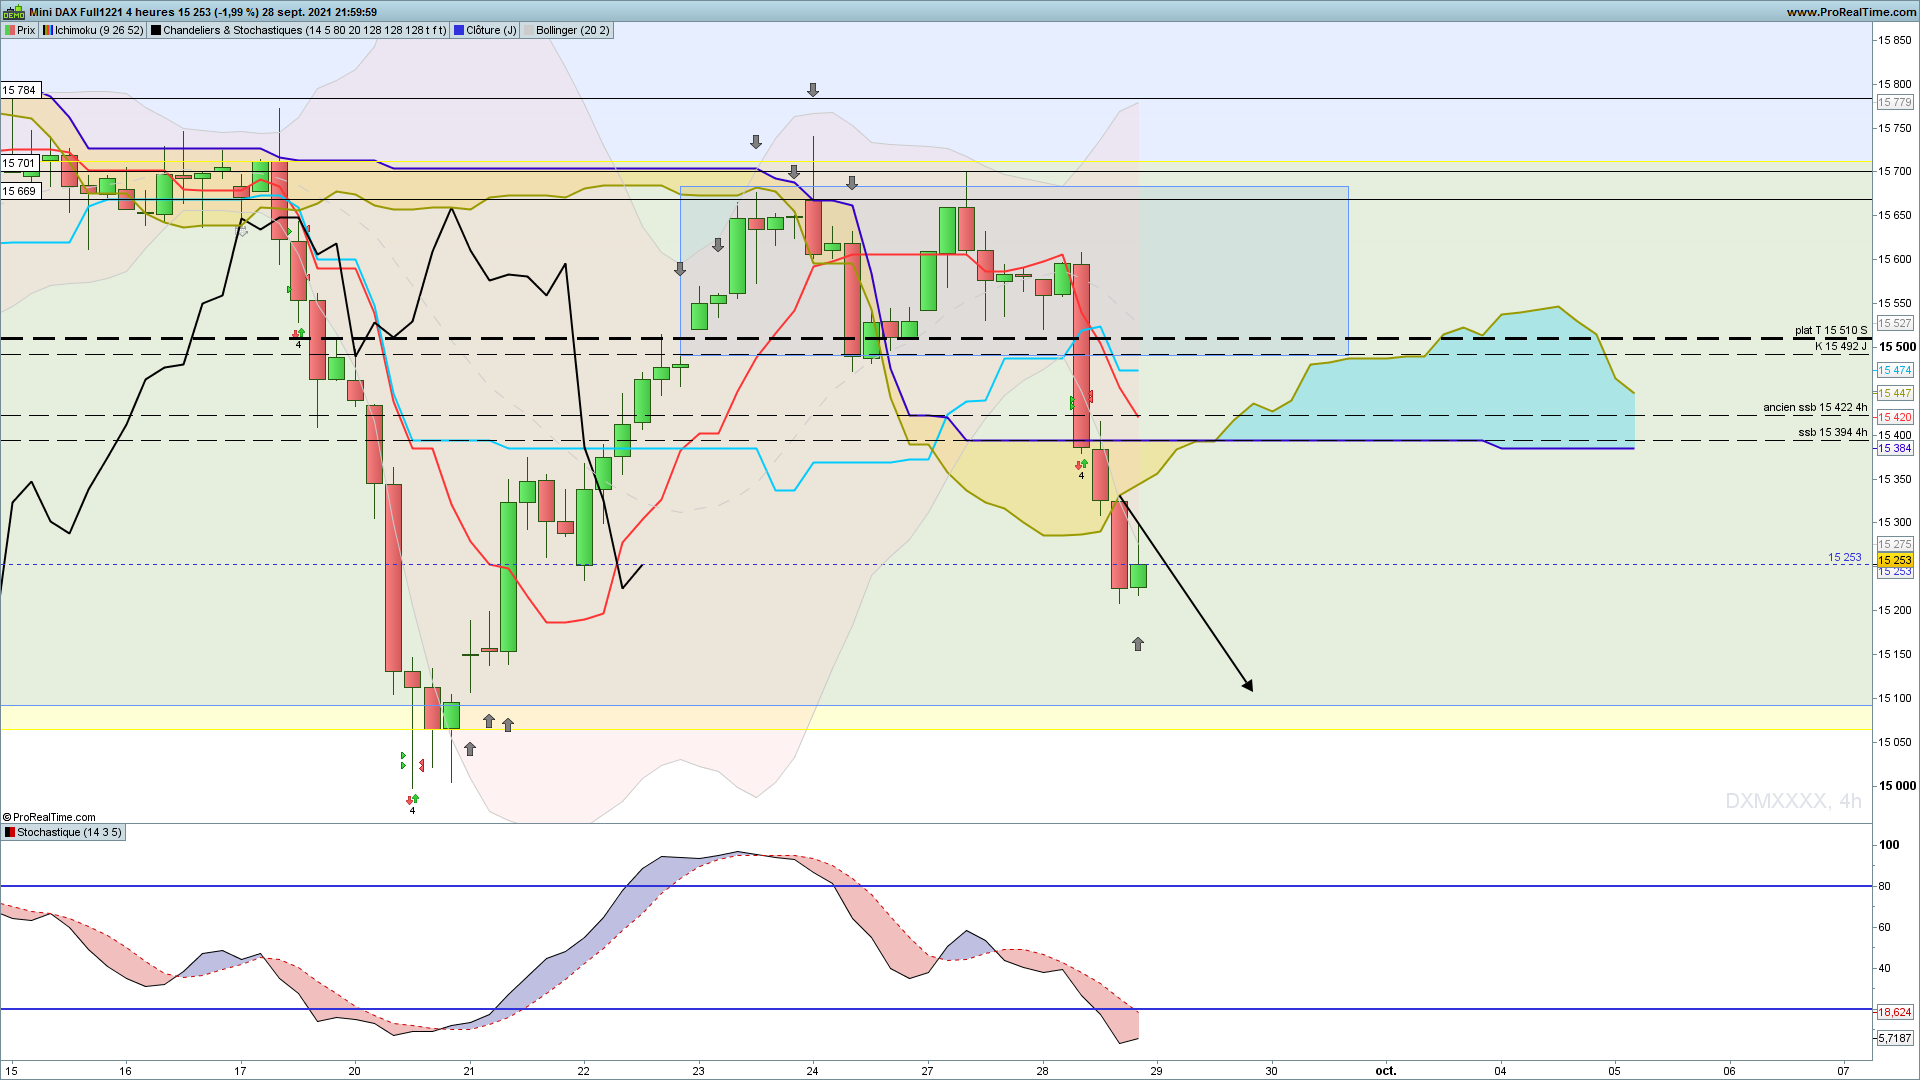Click the date 29 on time axis
The image size is (1920, 1080).
pos(1156,1071)
